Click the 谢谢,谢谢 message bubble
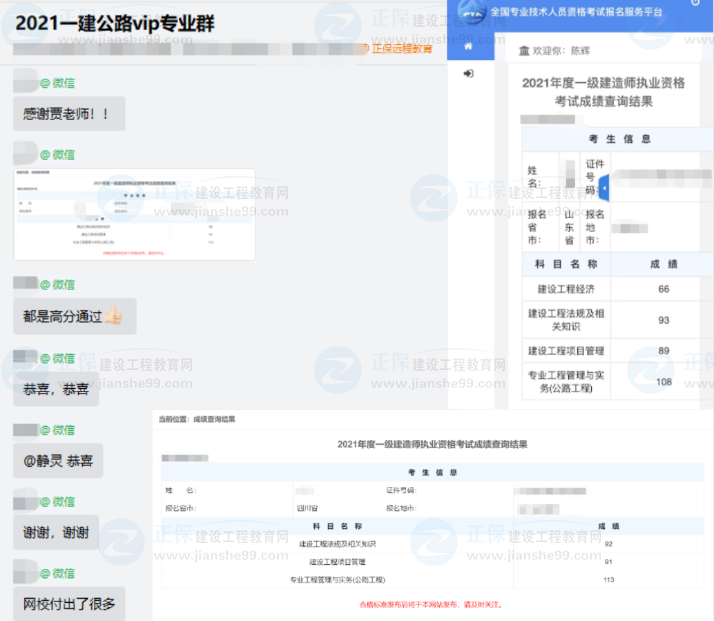 (x=56, y=532)
